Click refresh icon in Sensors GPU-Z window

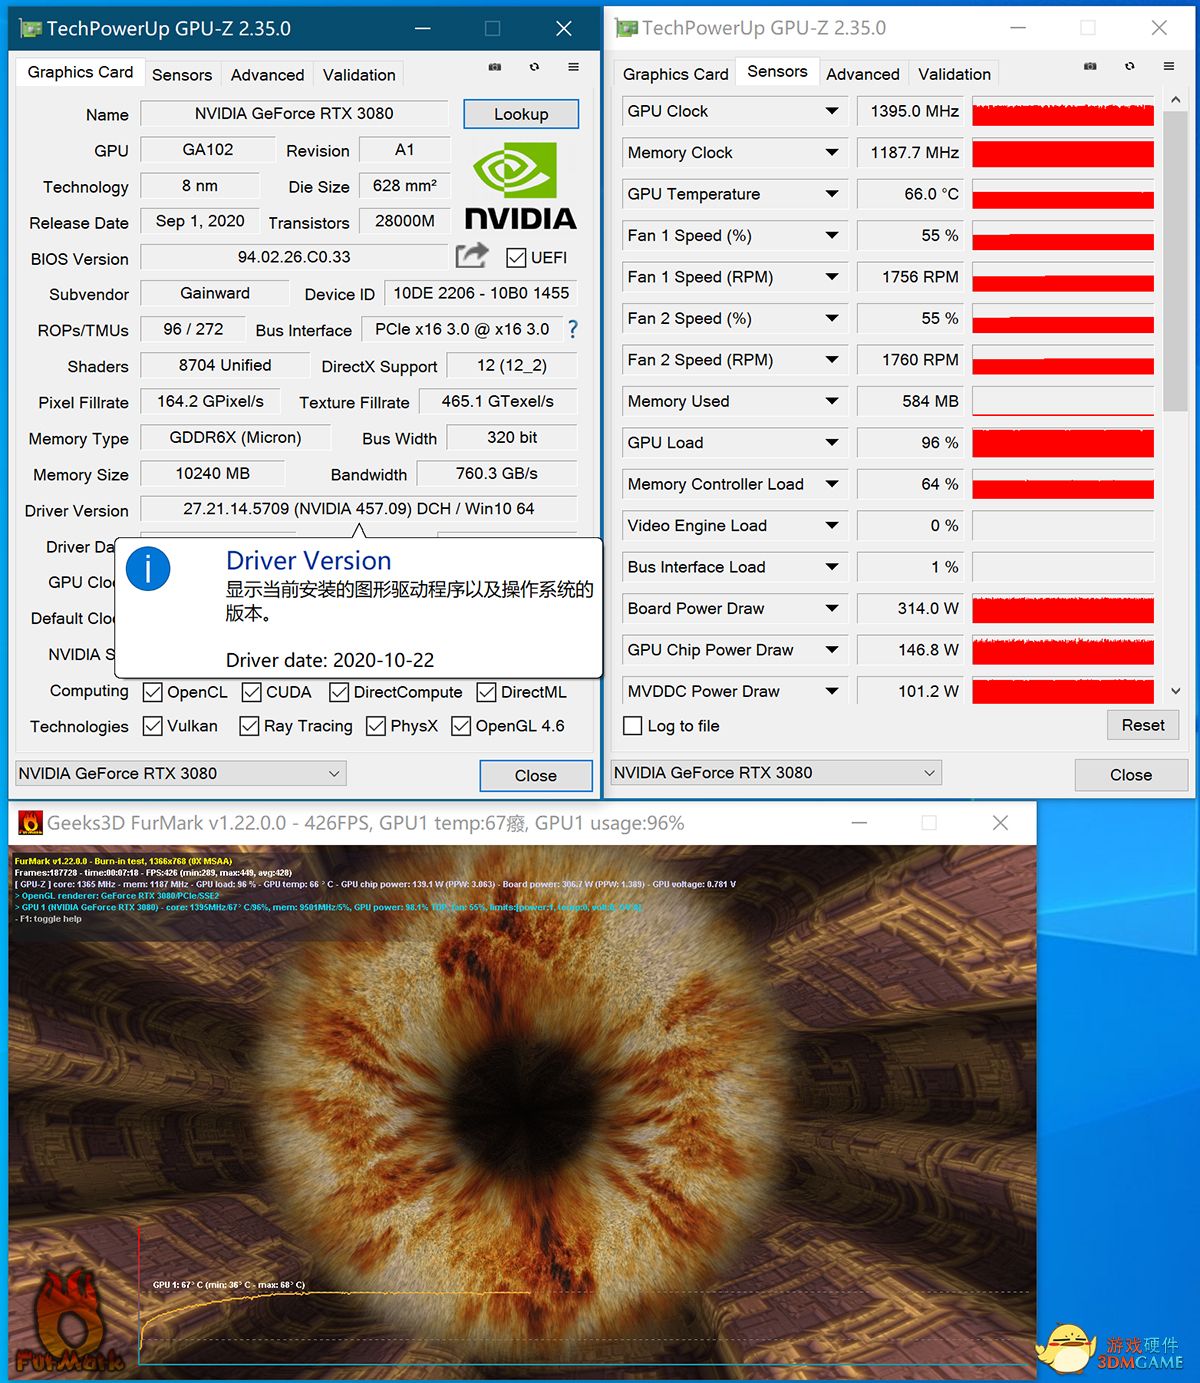(1129, 66)
